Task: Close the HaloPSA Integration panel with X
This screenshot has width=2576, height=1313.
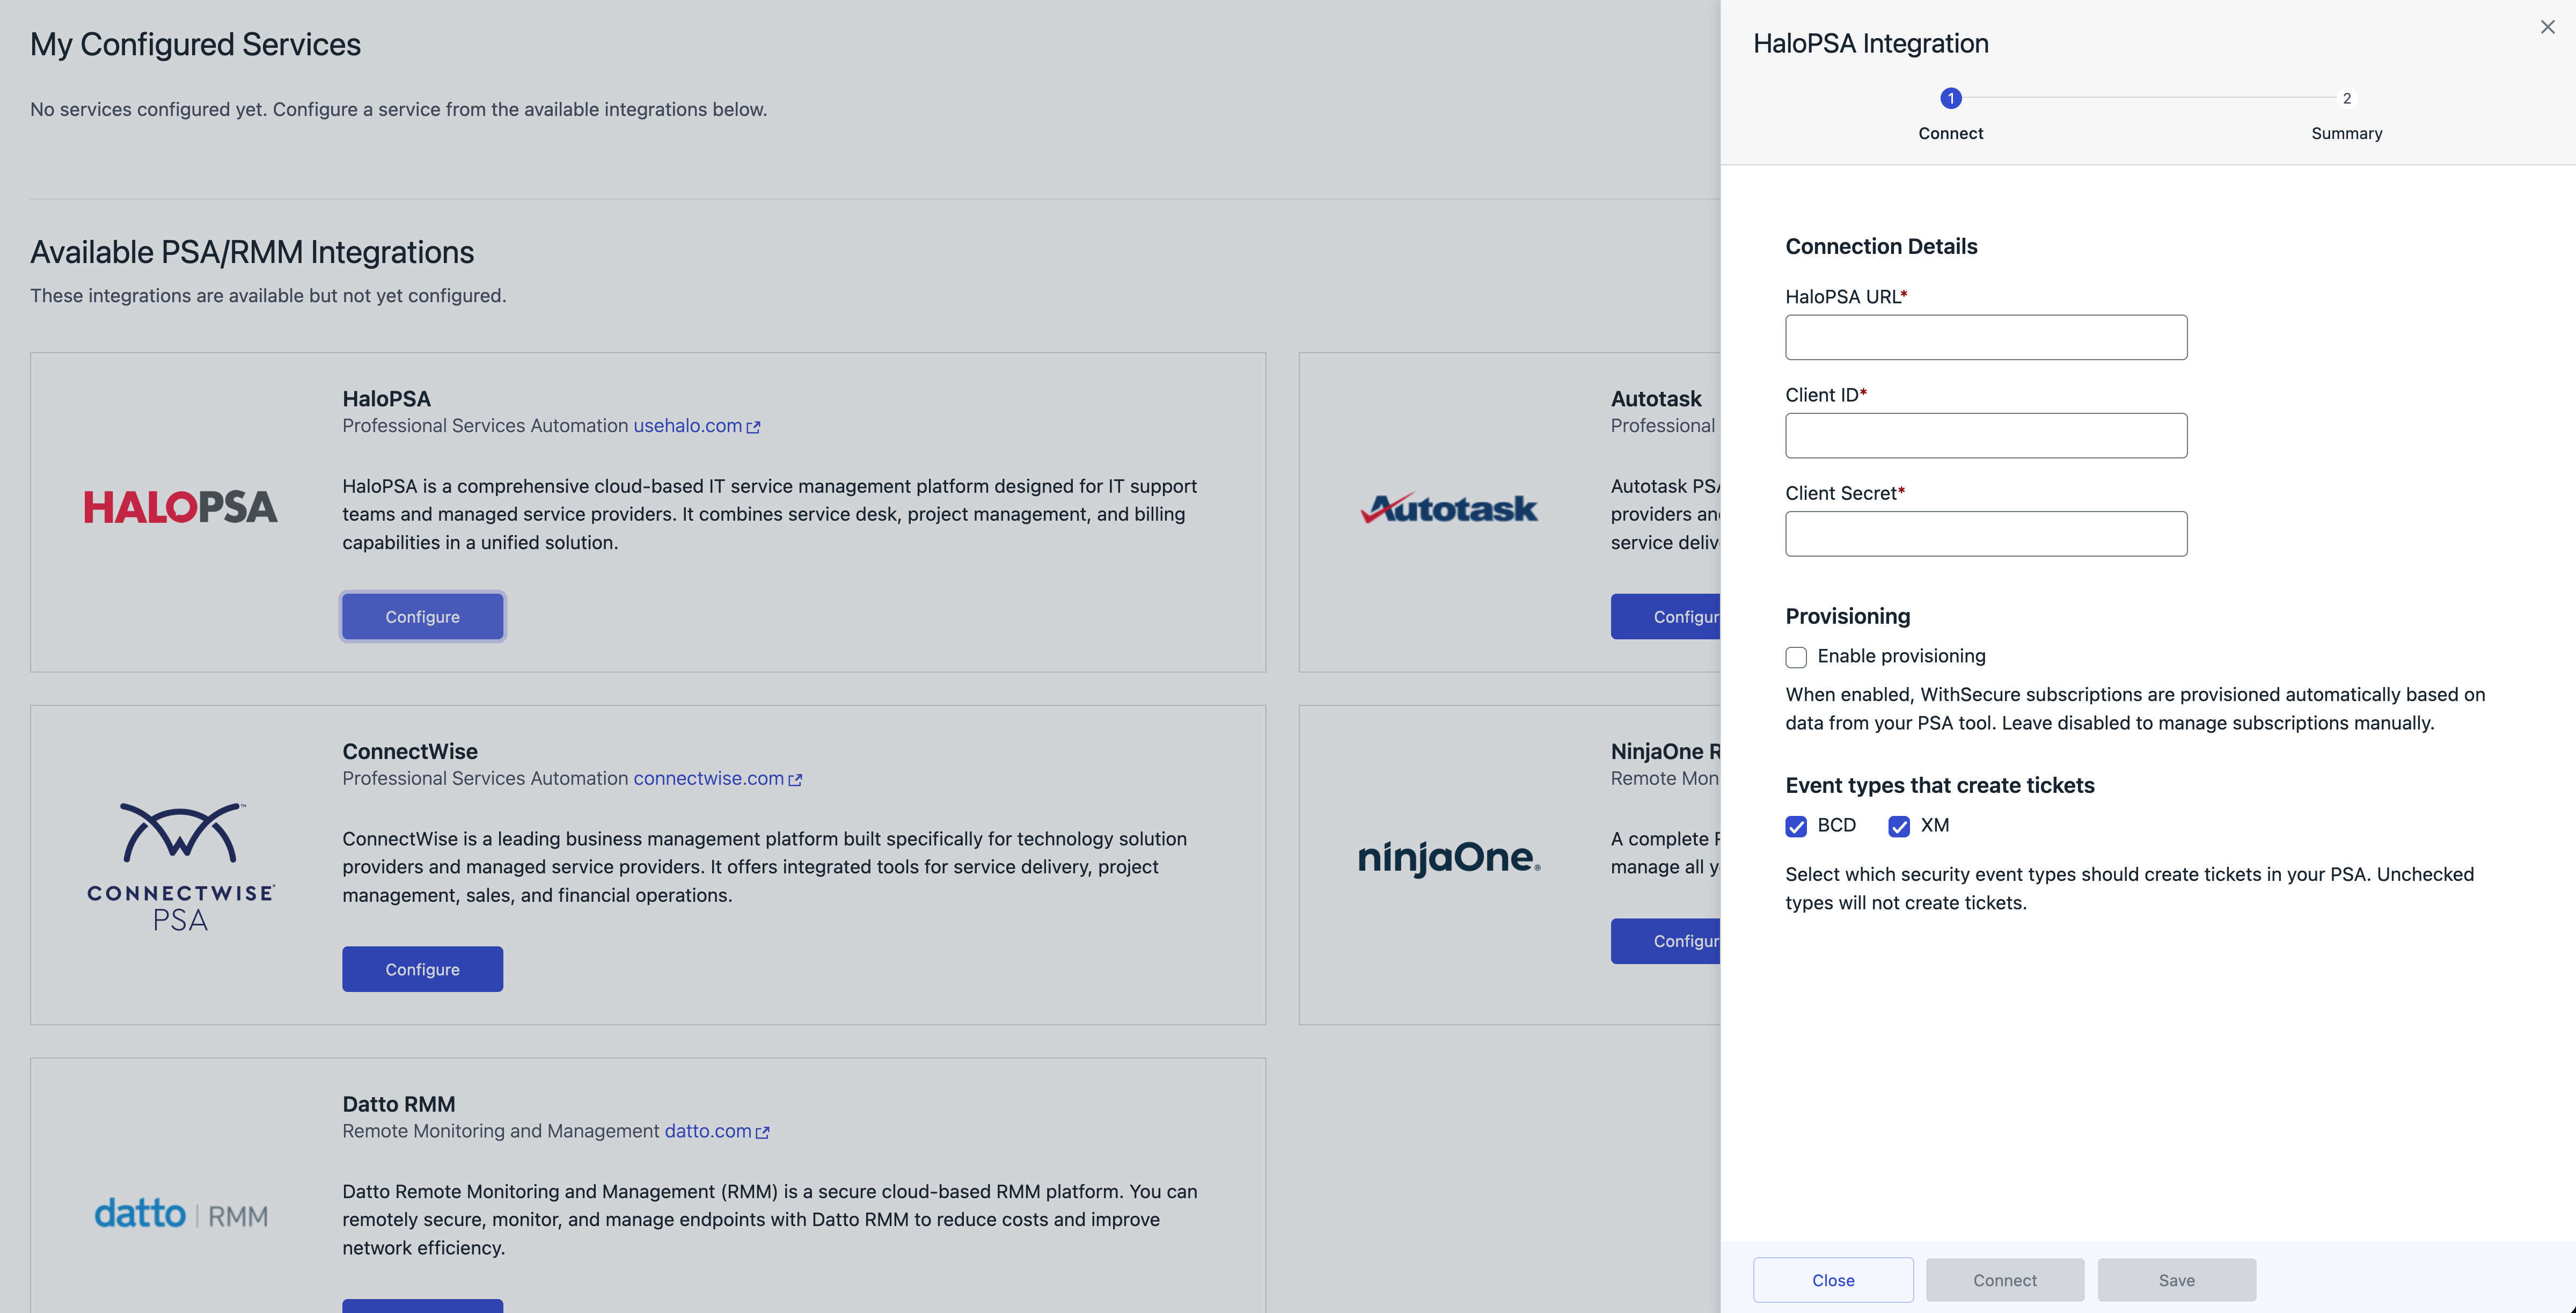Action: coord(2547,27)
